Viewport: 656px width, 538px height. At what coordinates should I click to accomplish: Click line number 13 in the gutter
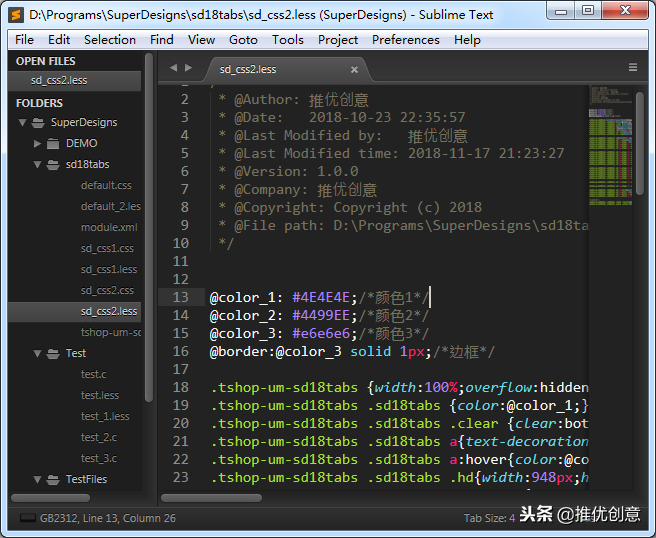point(180,297)
